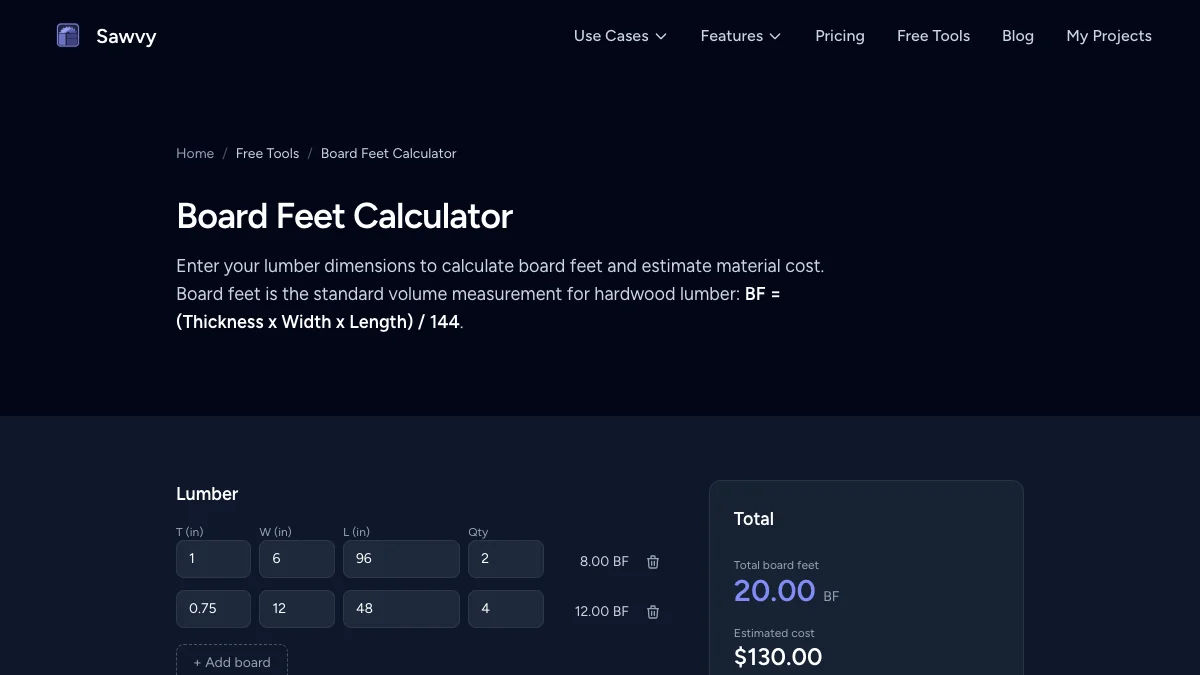The width and height of the screenshot is (1200, 675).
Task: Click Free Tools in the breadcrumb trail
Action: pyautogui.click(x=267, y=153)
